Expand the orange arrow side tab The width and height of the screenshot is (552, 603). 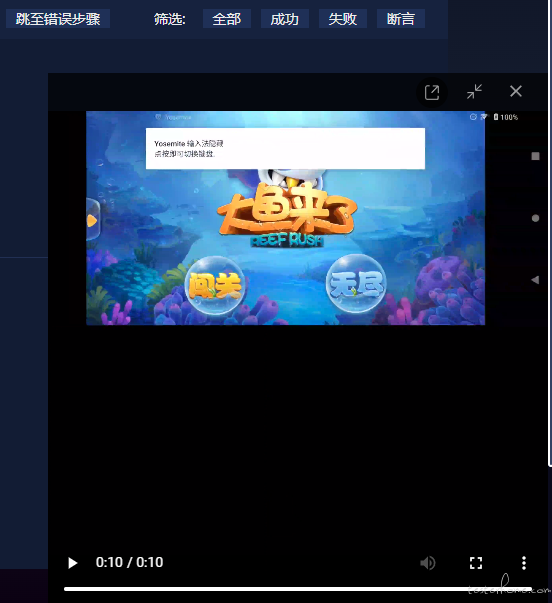click(x=93, y=220)
